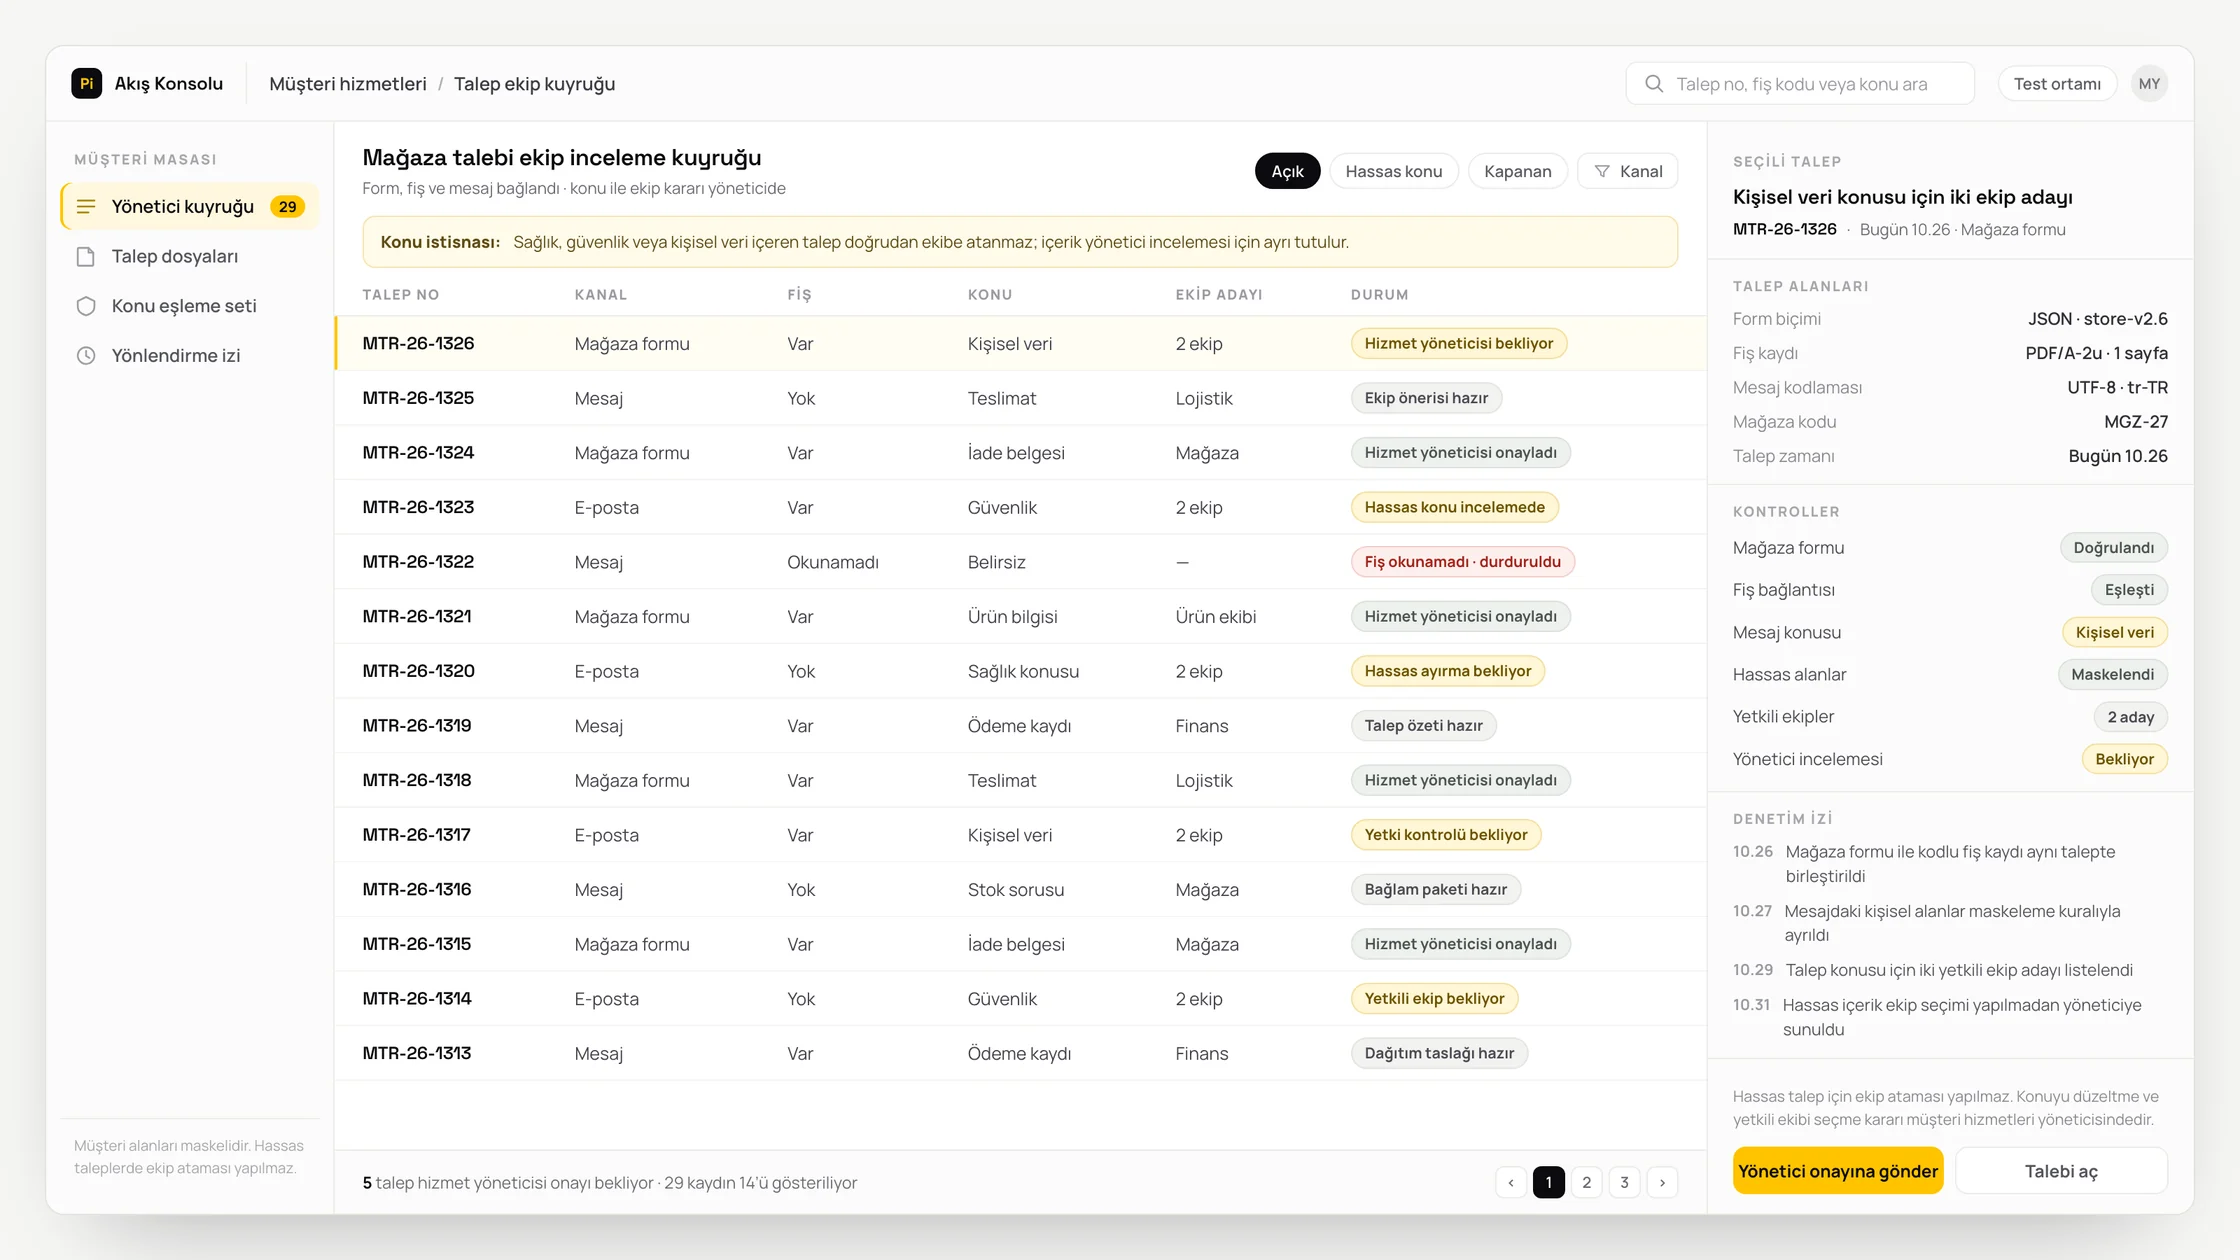Click the Yönetici kuyruğu list icon
2240x1260 pixels.
(x=86, y=207)
